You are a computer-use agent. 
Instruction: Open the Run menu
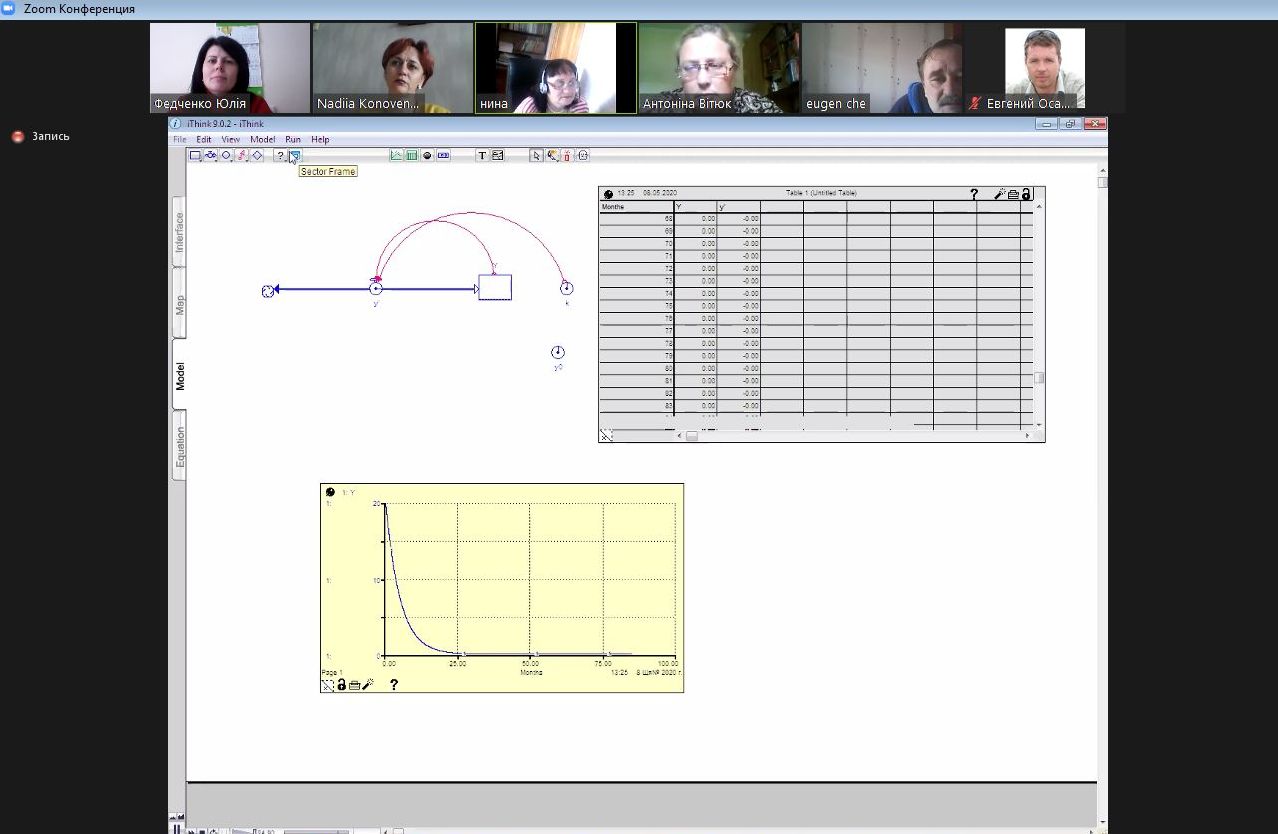(x=293, y=140)
